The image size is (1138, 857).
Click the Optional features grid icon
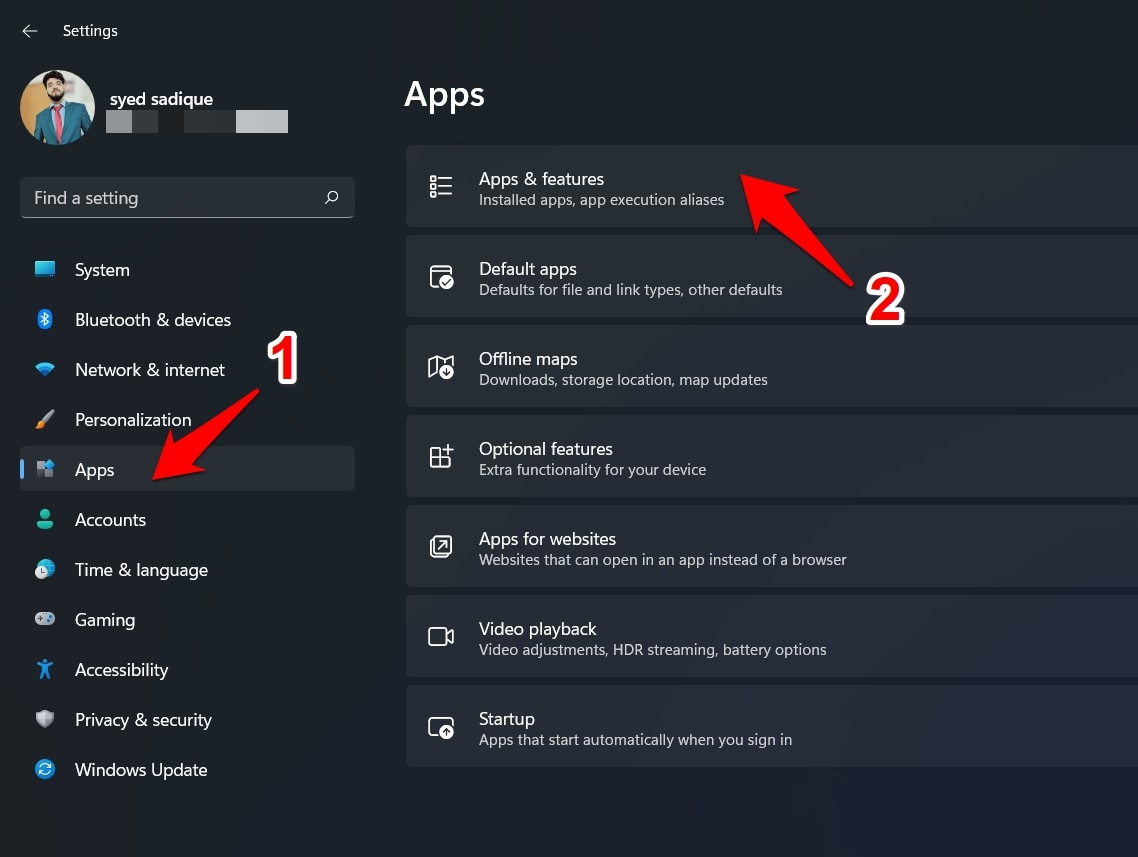tap(441, 456)
